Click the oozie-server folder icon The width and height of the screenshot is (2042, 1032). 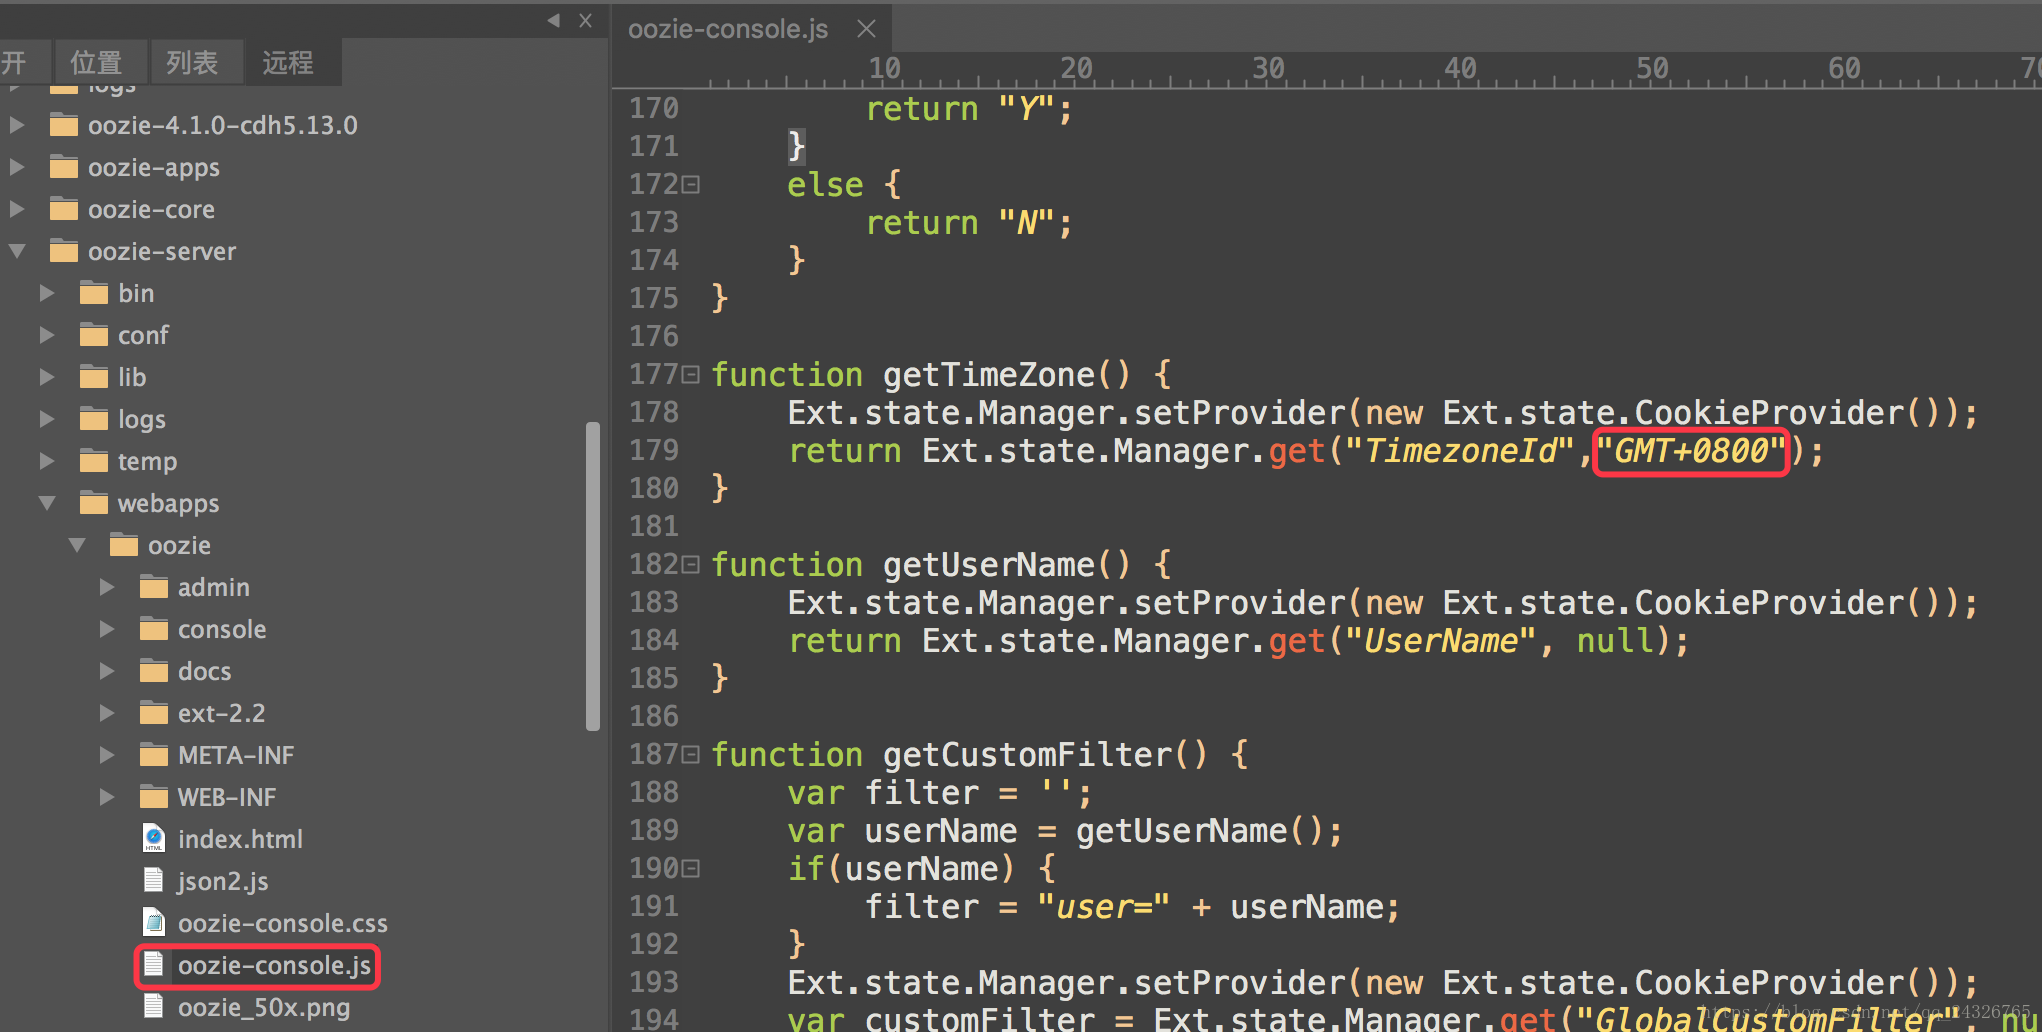64,251
